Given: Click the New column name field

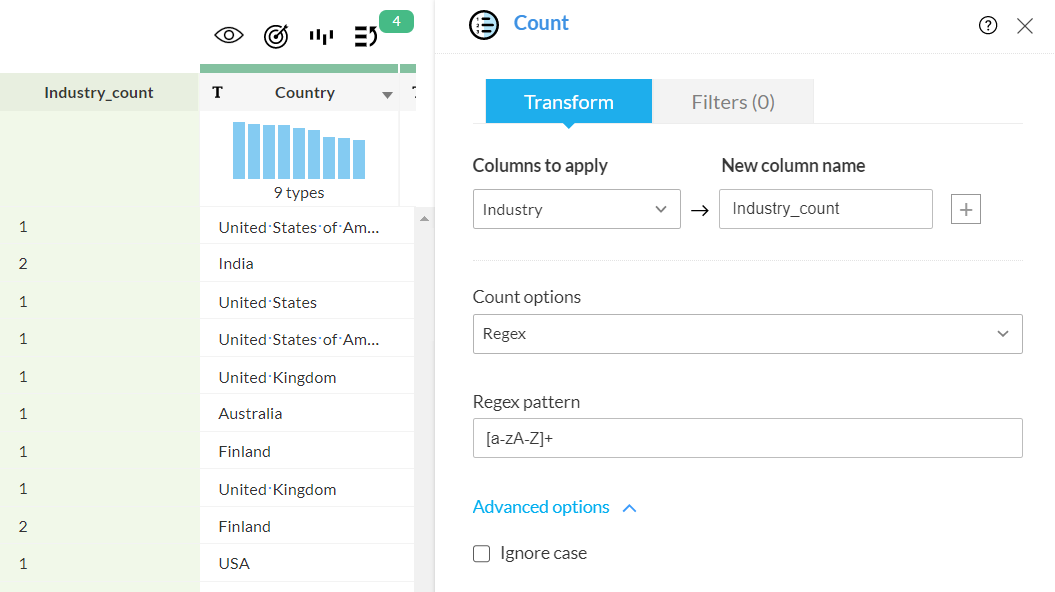Looking at the screenshot, I should point(825,209).
